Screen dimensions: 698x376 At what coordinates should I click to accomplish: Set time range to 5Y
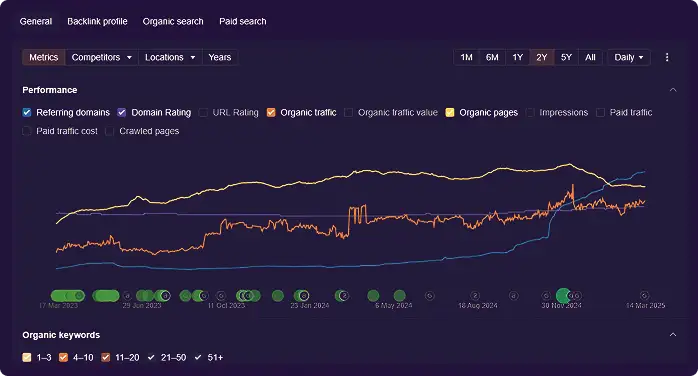(566, 57)
